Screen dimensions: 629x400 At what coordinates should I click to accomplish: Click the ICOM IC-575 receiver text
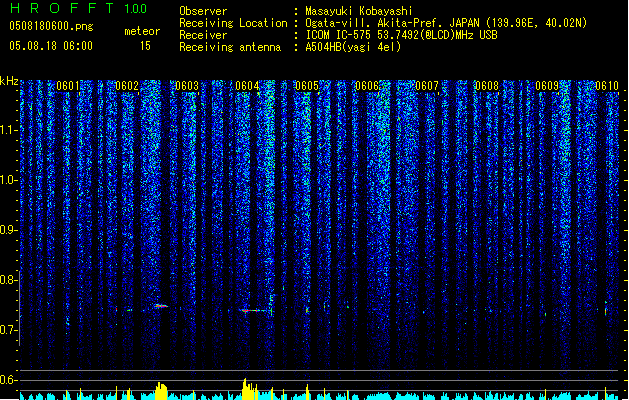tap(401, 35)
